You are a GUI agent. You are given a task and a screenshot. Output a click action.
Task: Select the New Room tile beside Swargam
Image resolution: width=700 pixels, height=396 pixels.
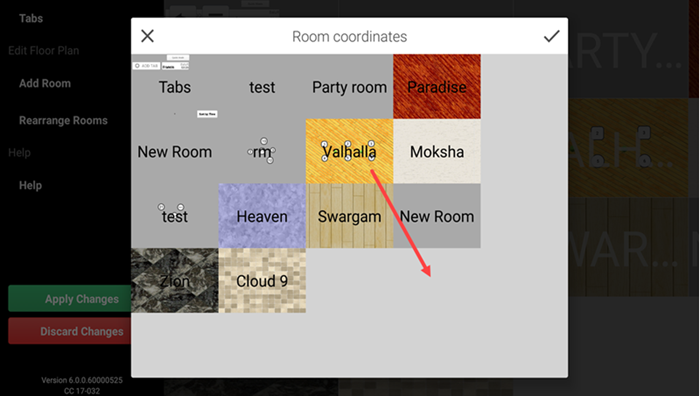(x=437, y=216)
